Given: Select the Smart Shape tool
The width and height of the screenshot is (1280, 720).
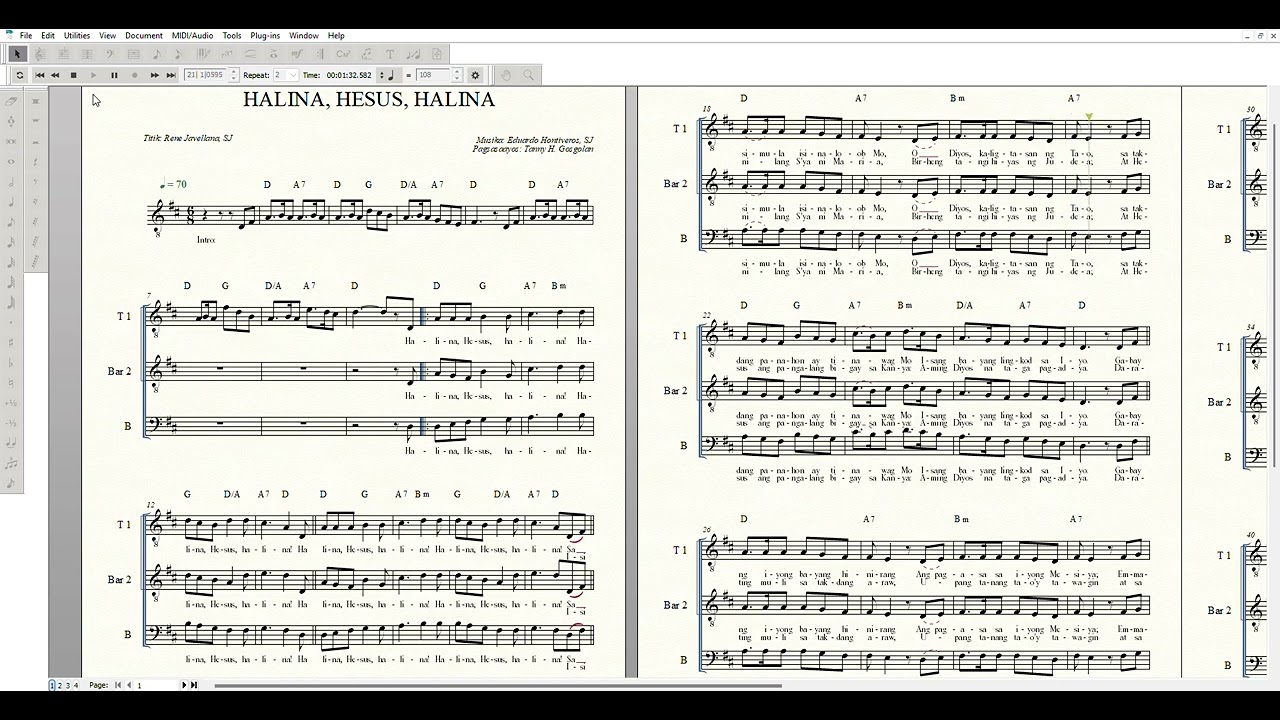Looking at the screenshot, I should point(250,54).
